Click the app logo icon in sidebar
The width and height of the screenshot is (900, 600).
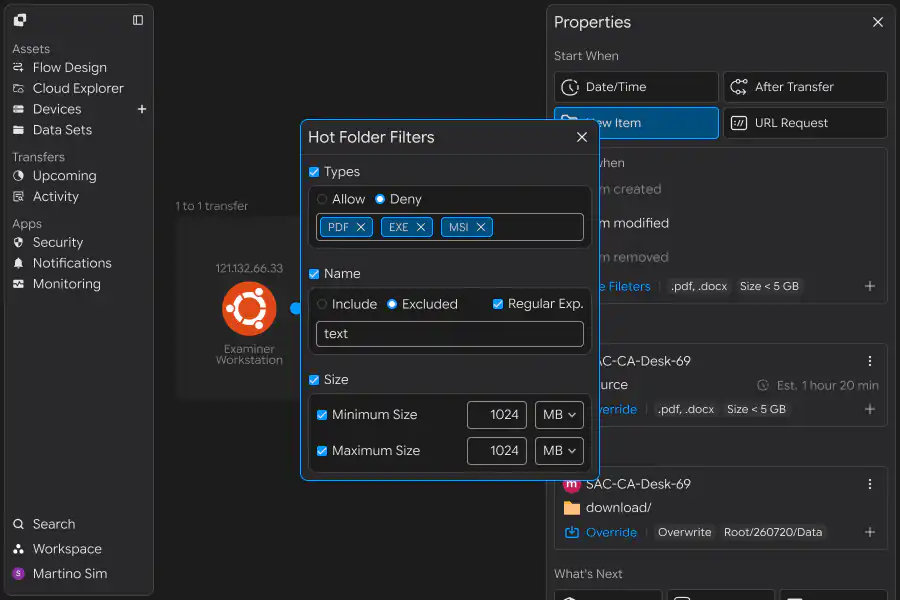pos(20,20)
